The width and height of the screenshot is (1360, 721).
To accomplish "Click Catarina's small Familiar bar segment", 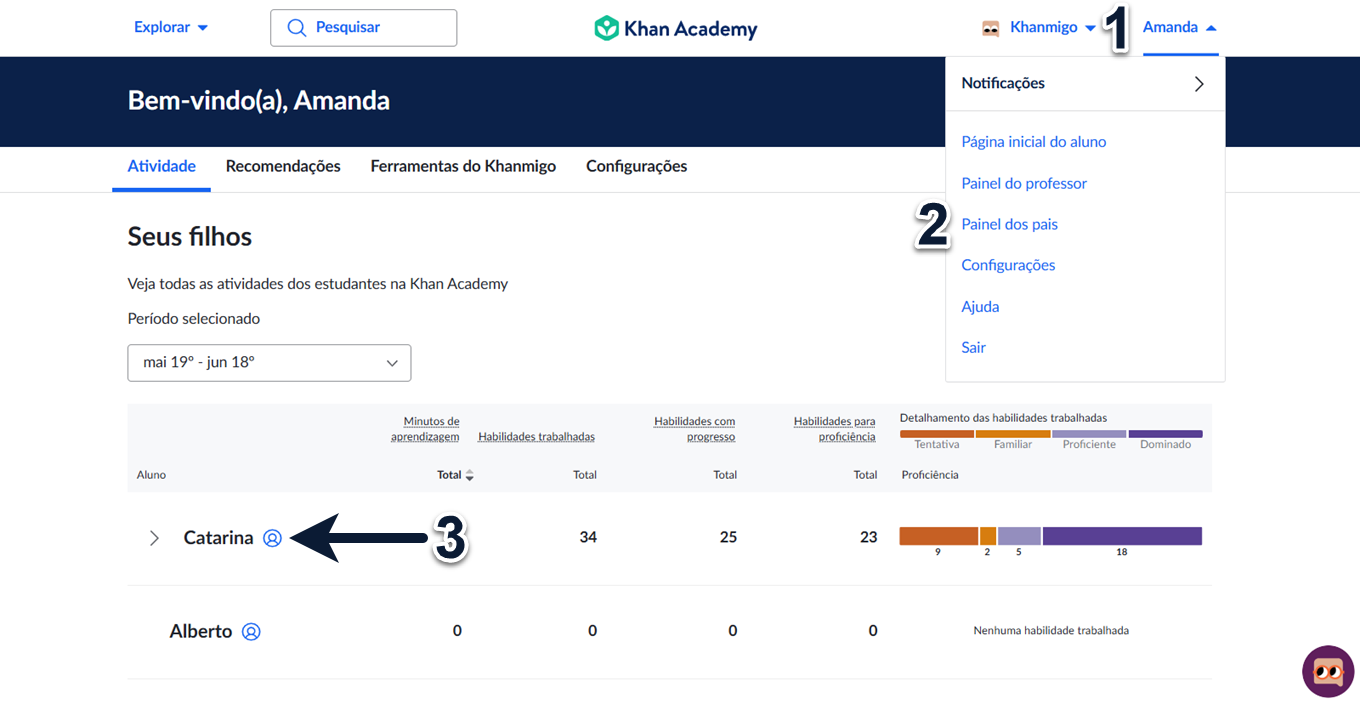I will click(x=988, y=536).
